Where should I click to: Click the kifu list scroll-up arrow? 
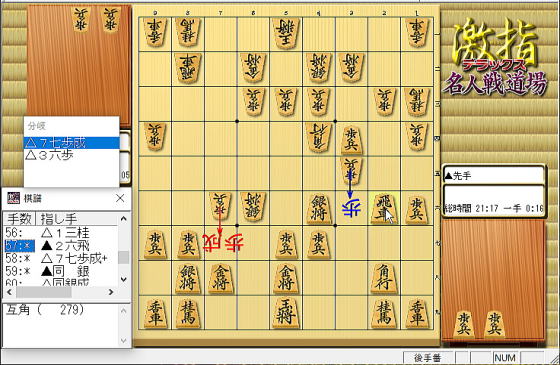click(124, 218)
